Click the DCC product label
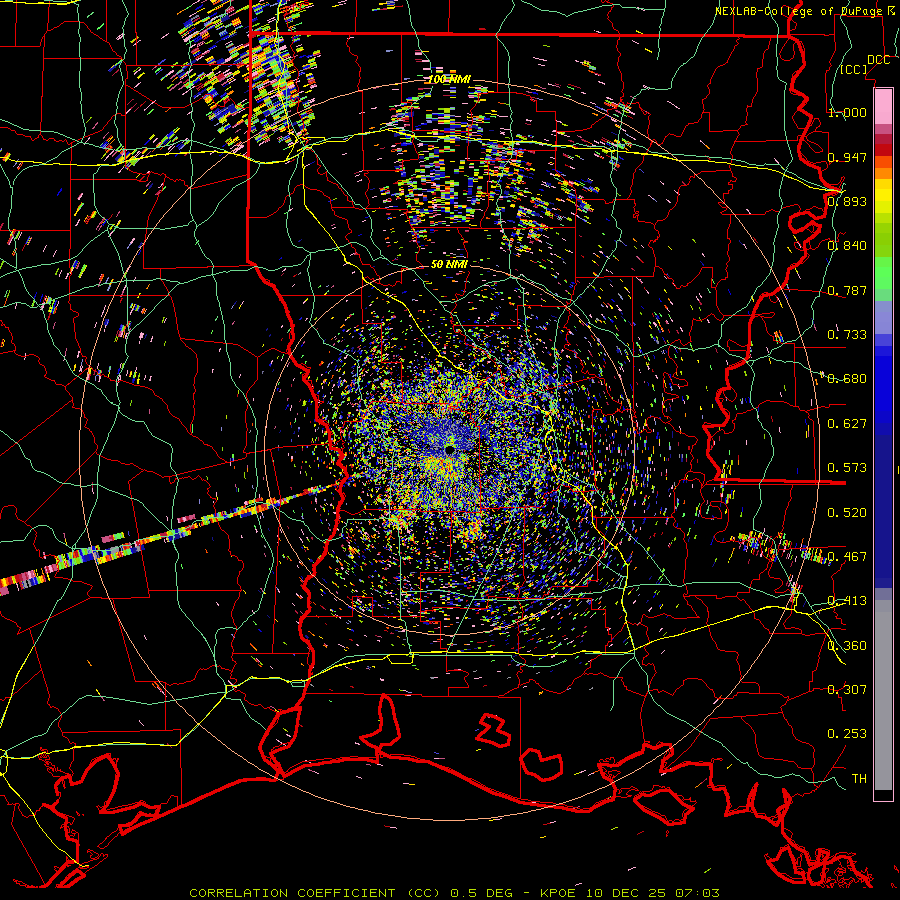900x900 pixels. click(878, 60)
